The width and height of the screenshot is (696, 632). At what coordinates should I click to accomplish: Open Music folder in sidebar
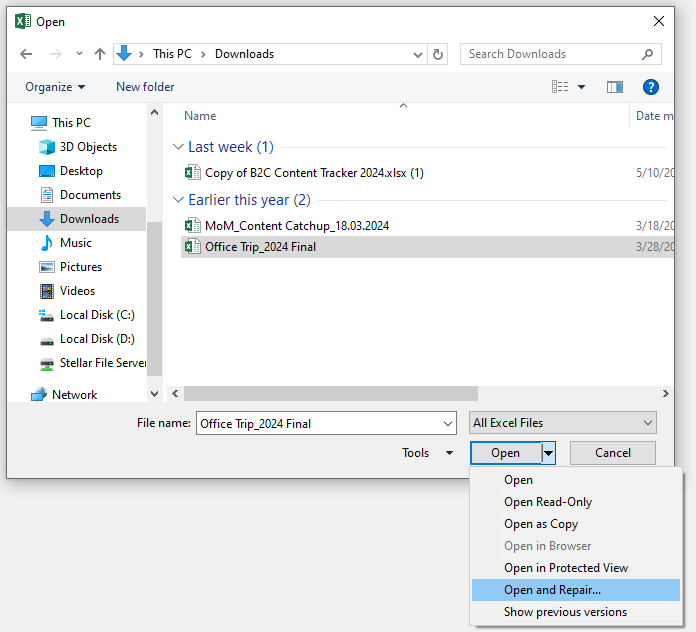click(75, 243)
